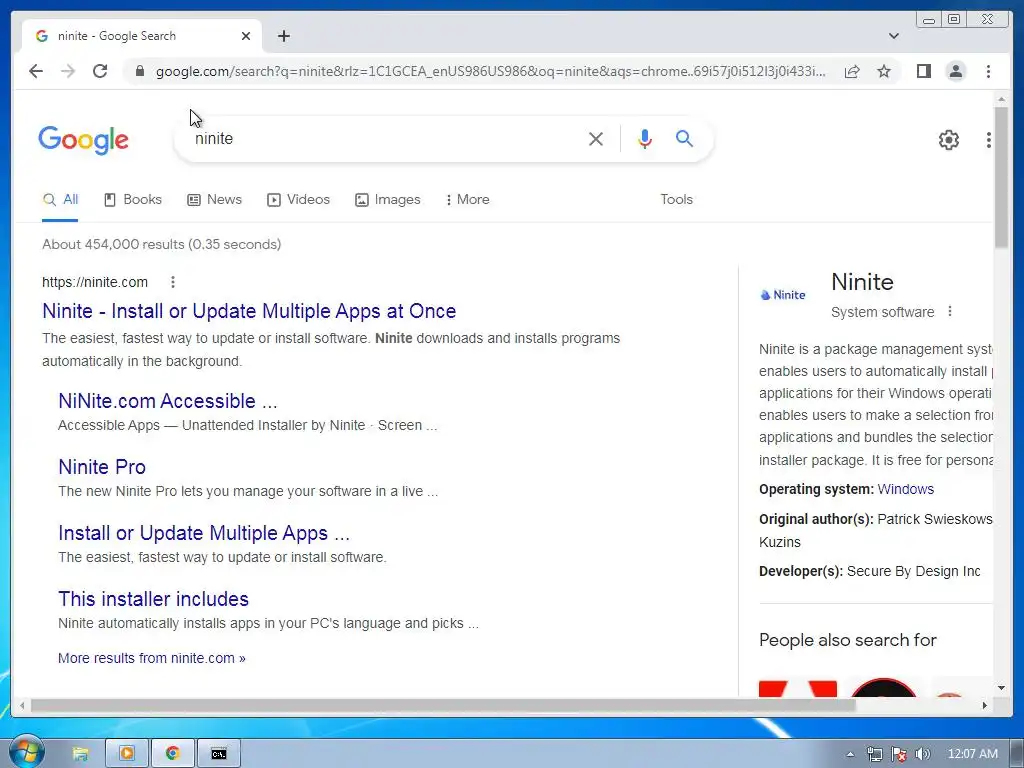
Task: Open Ninite - Install or Update Multiple Apps result
Action: (x=249, y=311)
